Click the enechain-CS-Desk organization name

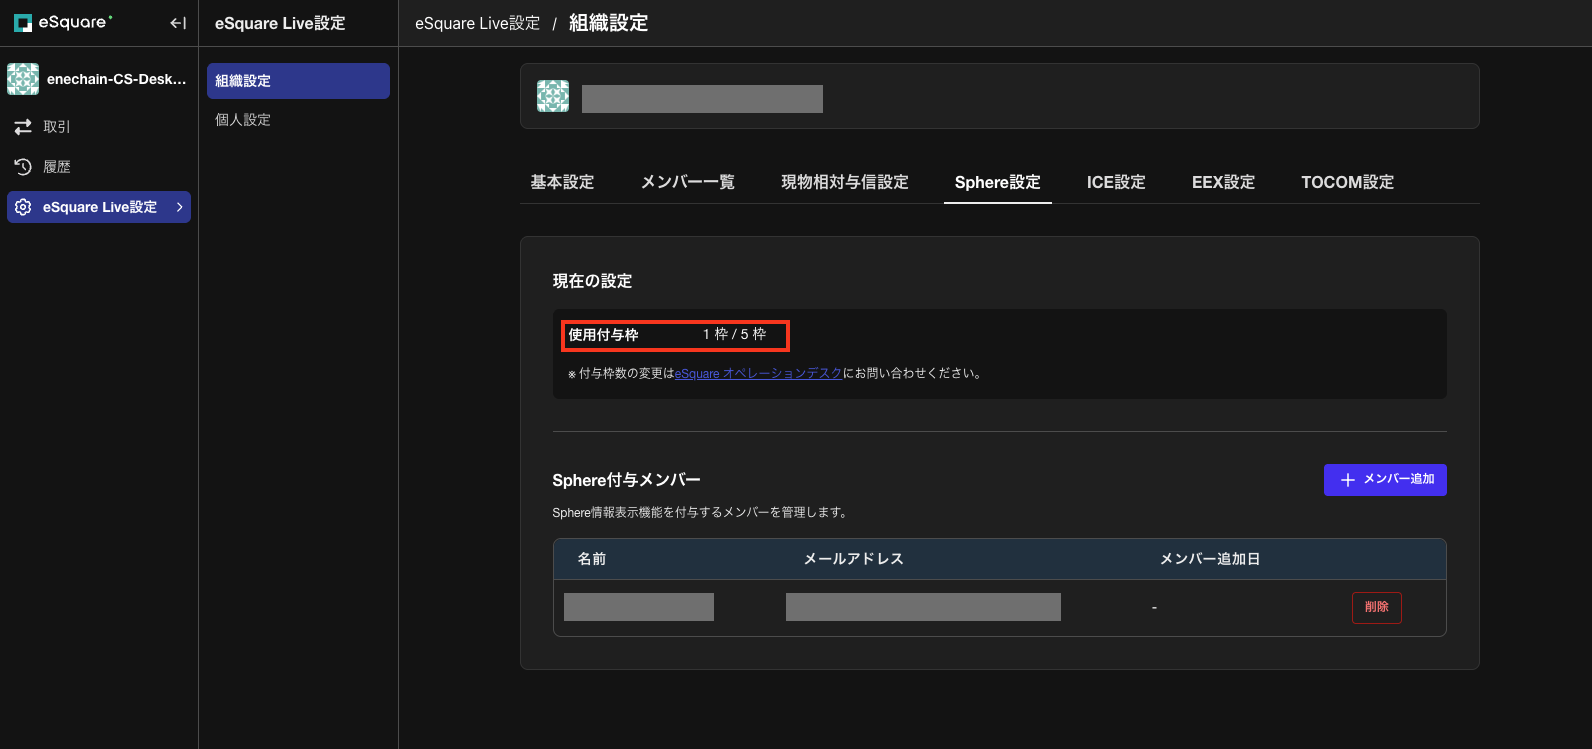coord(117,79)
